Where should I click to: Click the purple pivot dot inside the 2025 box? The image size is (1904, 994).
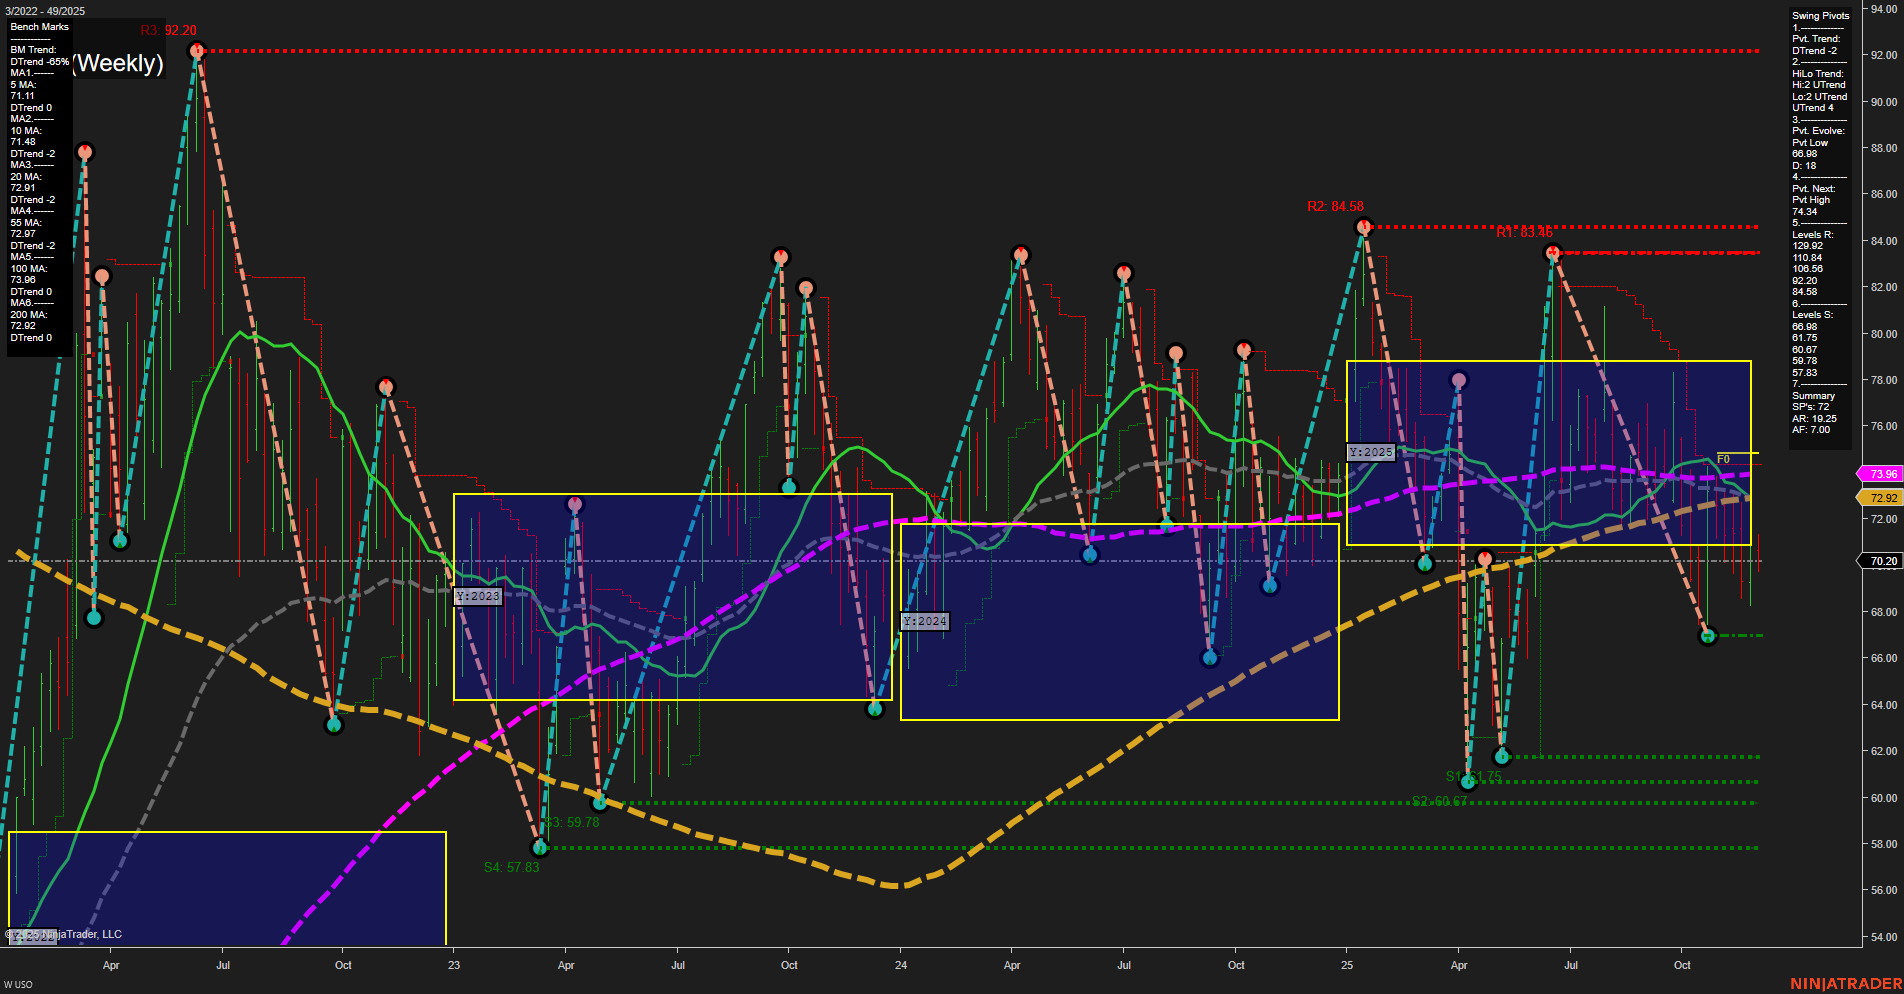(x=1459, y=379)
